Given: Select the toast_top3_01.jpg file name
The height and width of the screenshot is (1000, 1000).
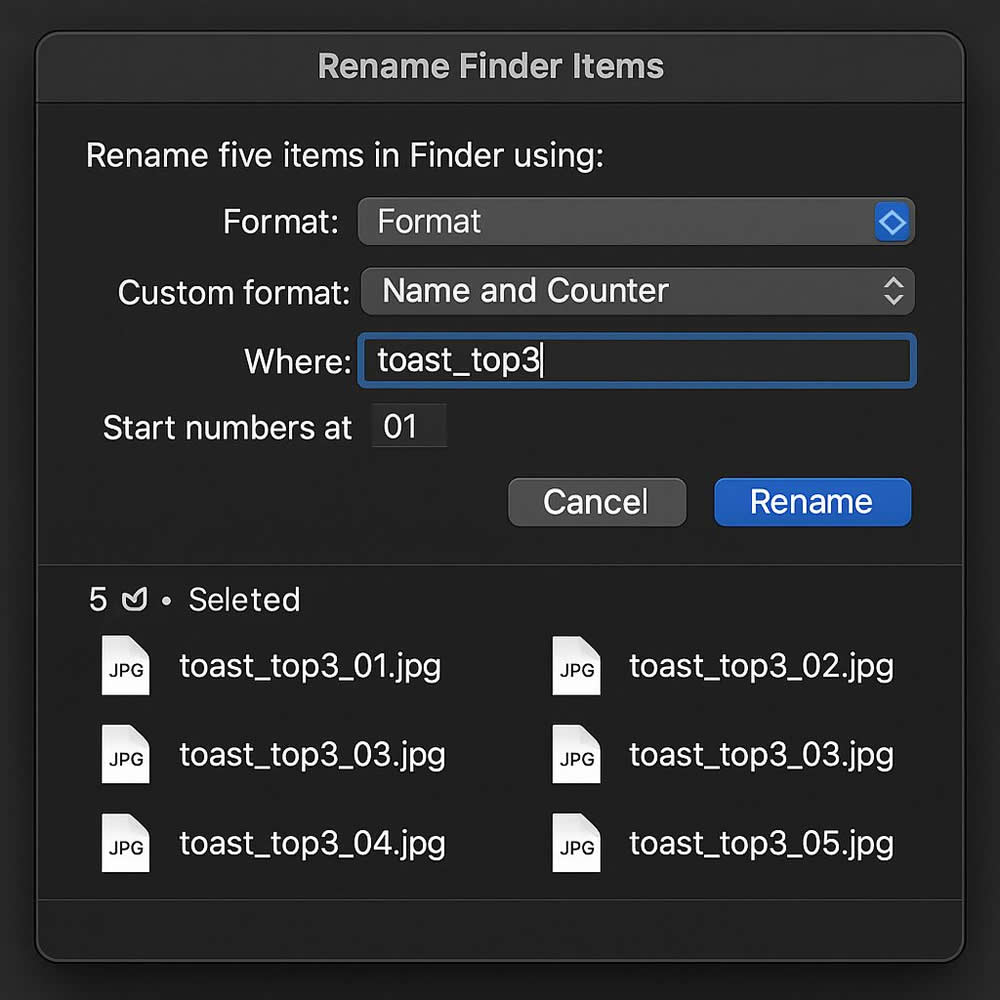Looking at the screenshot, I should [310, 666].
